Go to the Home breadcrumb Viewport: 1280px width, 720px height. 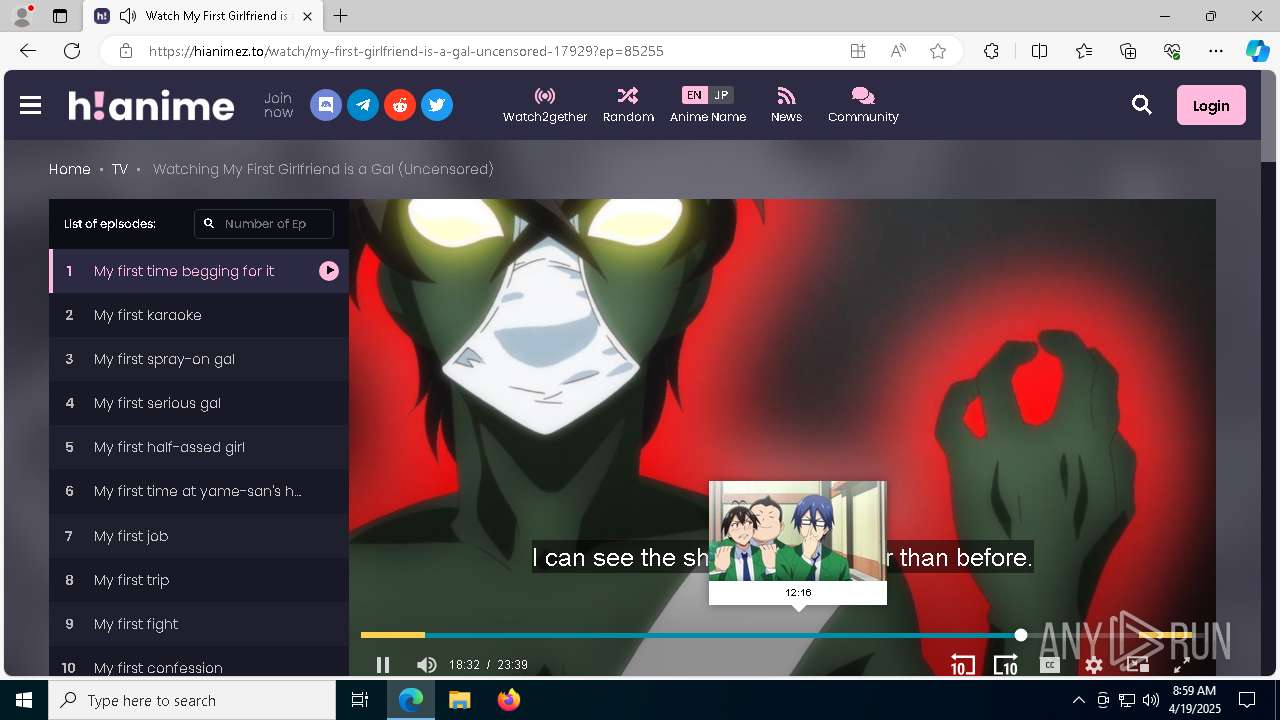[x=70, y=169]
